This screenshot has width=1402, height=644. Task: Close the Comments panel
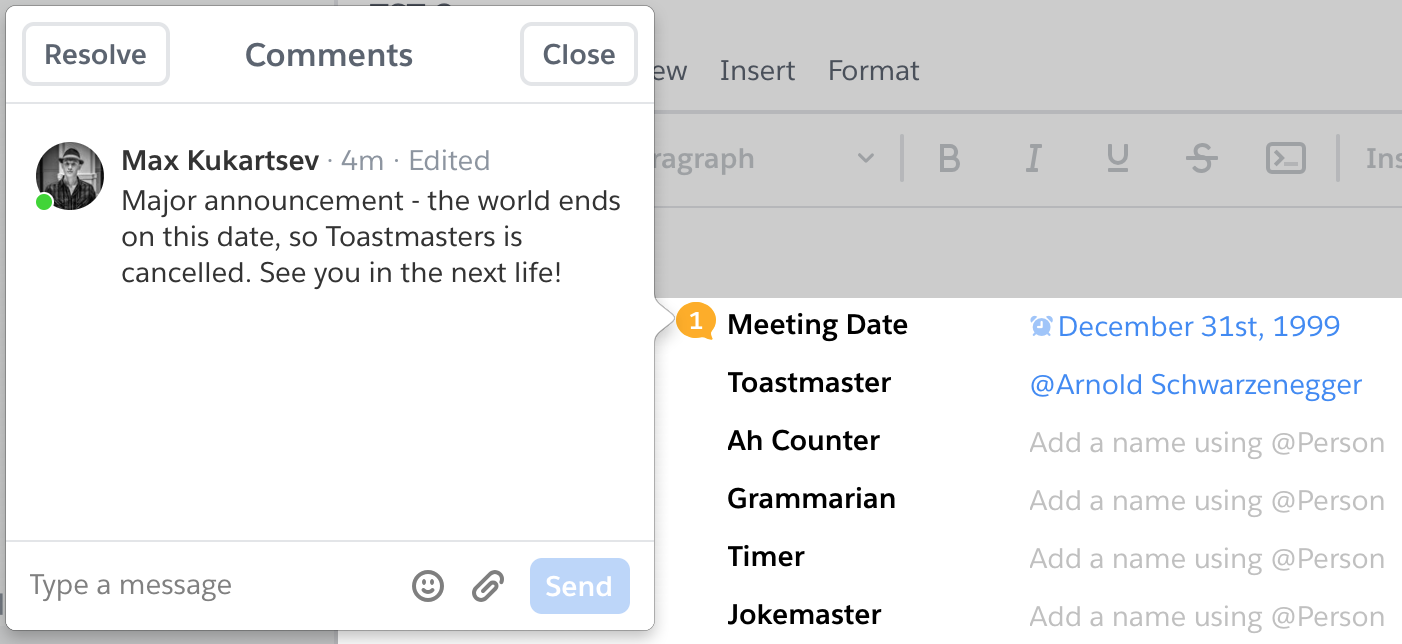[579, 54]
